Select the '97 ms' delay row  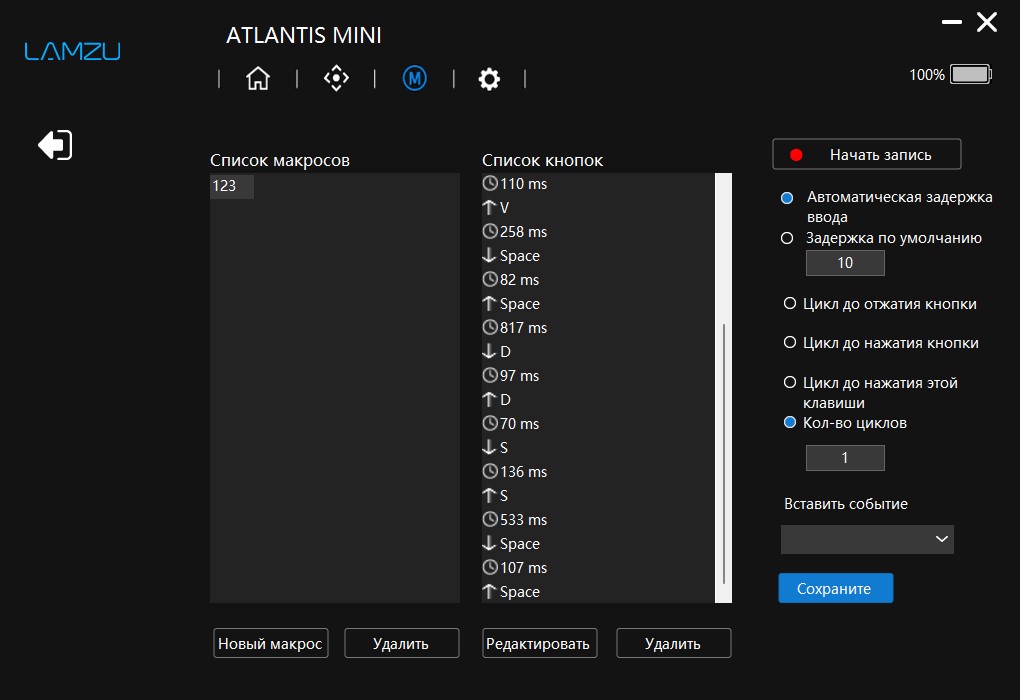[x=598, y=376]
